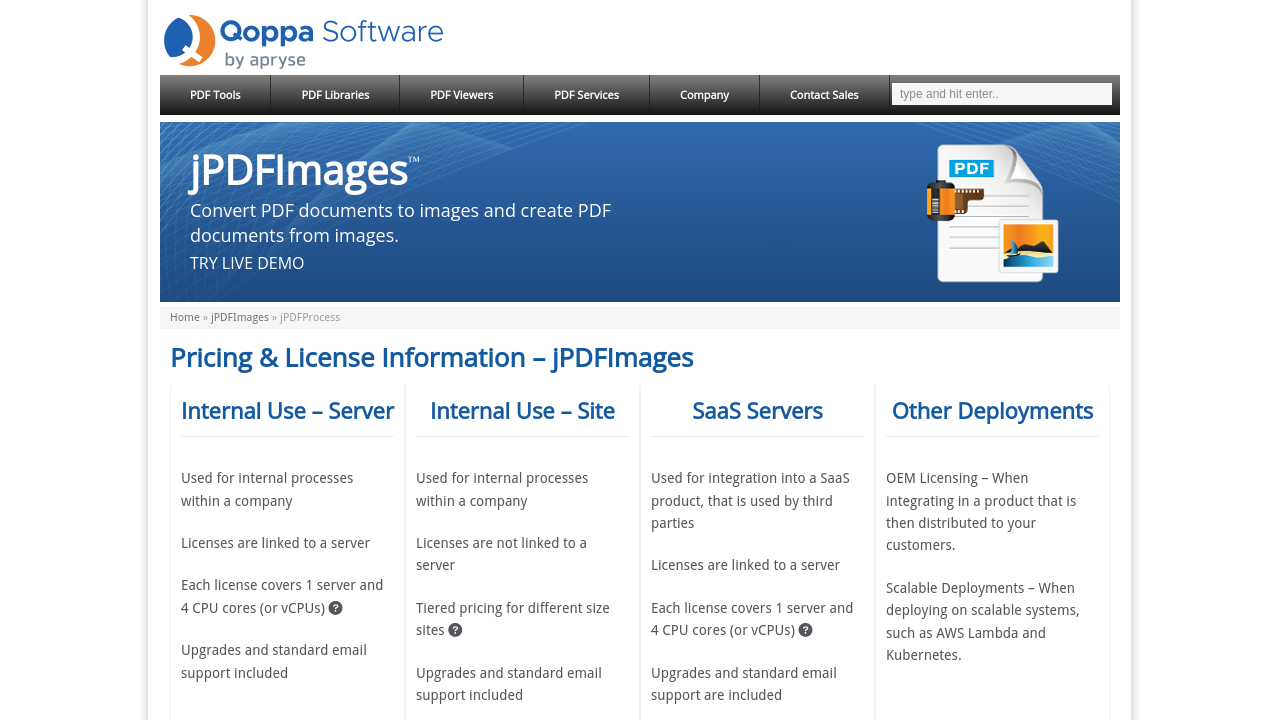Click the TRY LIVE DEMO link
Image resolution: width=1280 pixels, height=720 pixels.
(x=247, y=263)
